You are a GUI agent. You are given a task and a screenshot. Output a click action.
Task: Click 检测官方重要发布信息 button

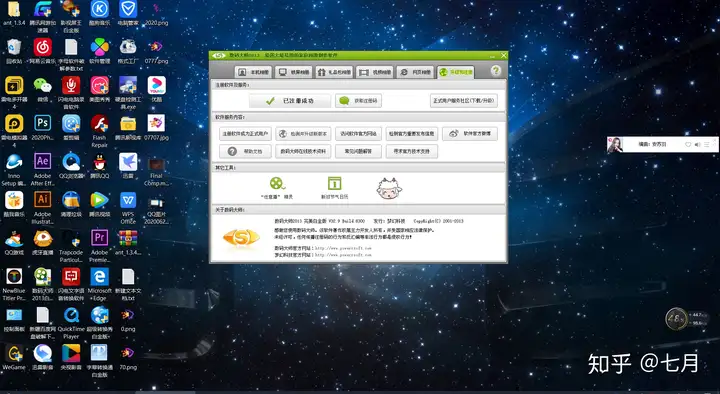click(412, 134)
